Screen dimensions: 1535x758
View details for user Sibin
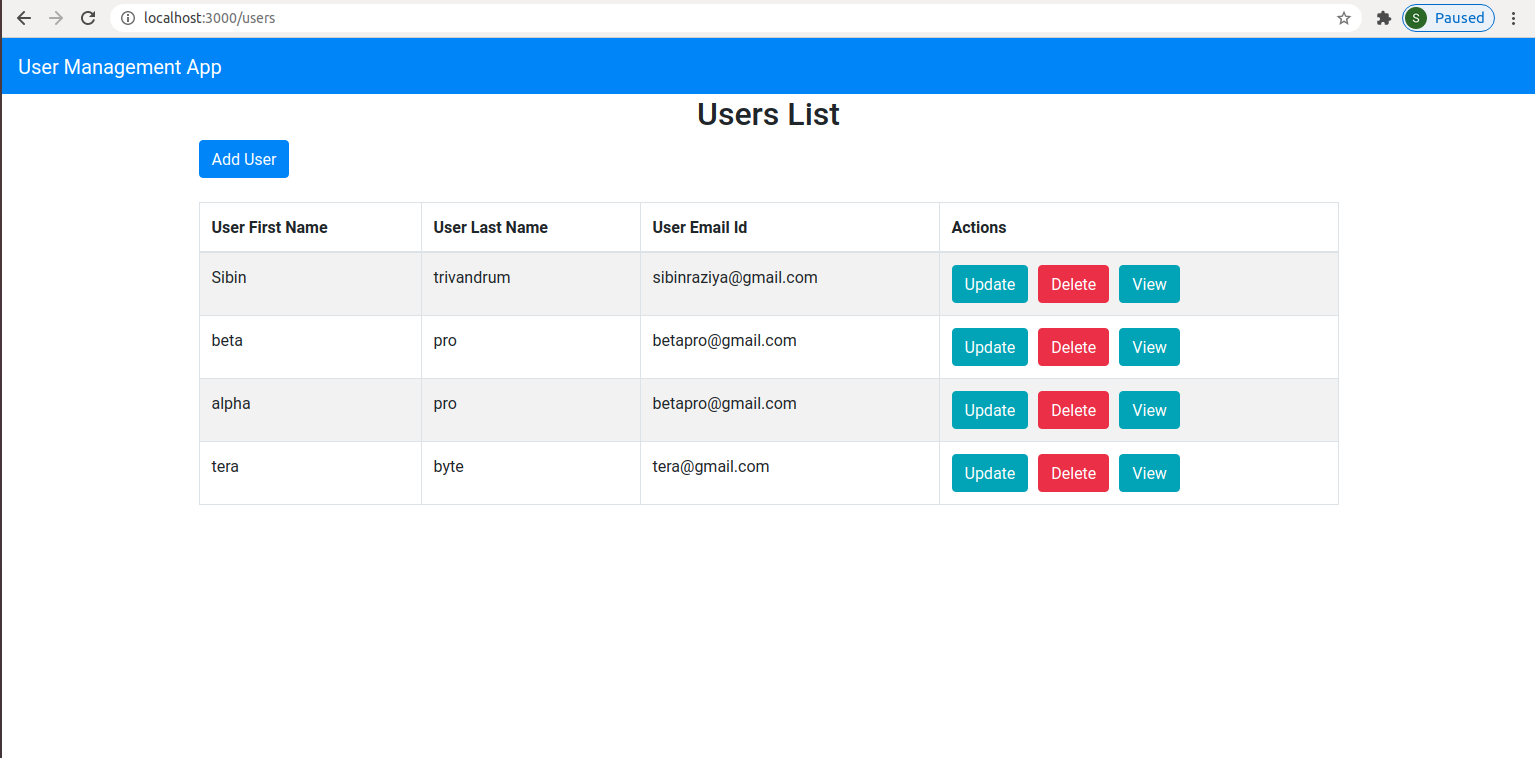click(1148, 284)
